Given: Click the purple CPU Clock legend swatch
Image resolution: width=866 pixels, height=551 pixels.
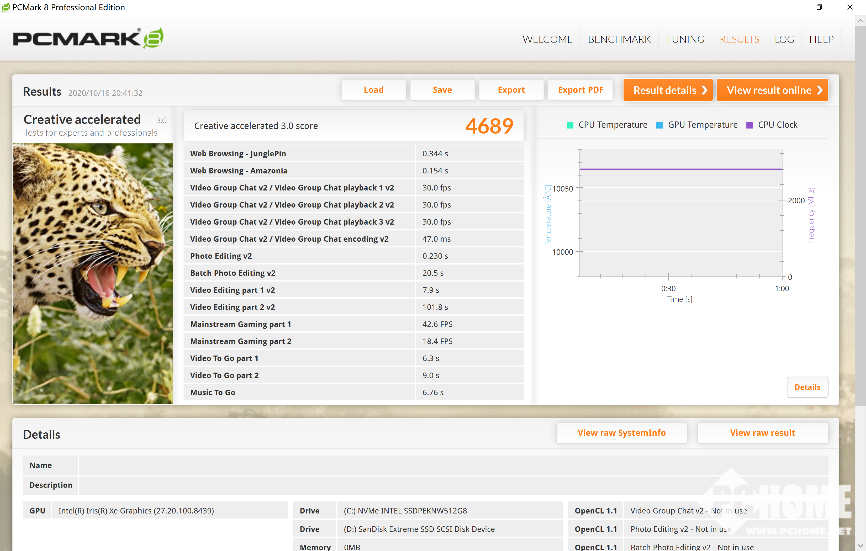Looking at the screenshot, I should [749, 125].
